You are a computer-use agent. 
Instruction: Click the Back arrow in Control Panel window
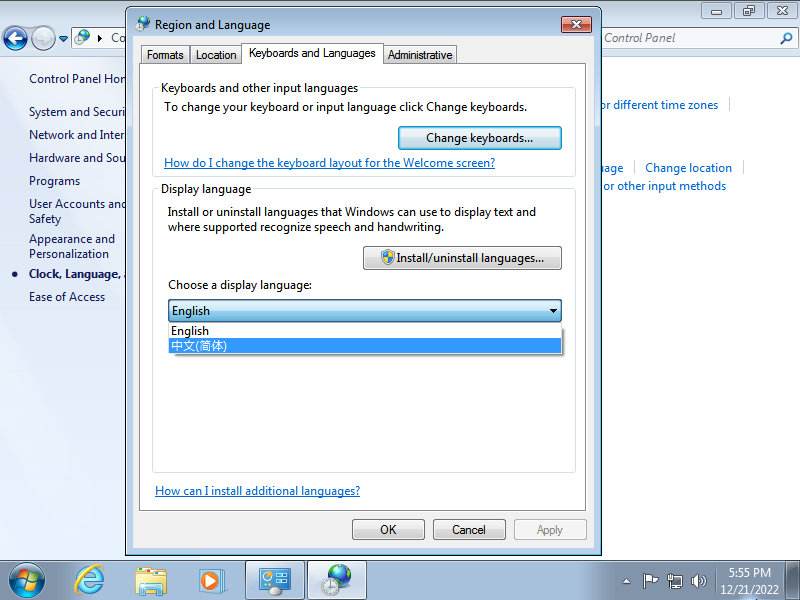click(x=15, y=38)
